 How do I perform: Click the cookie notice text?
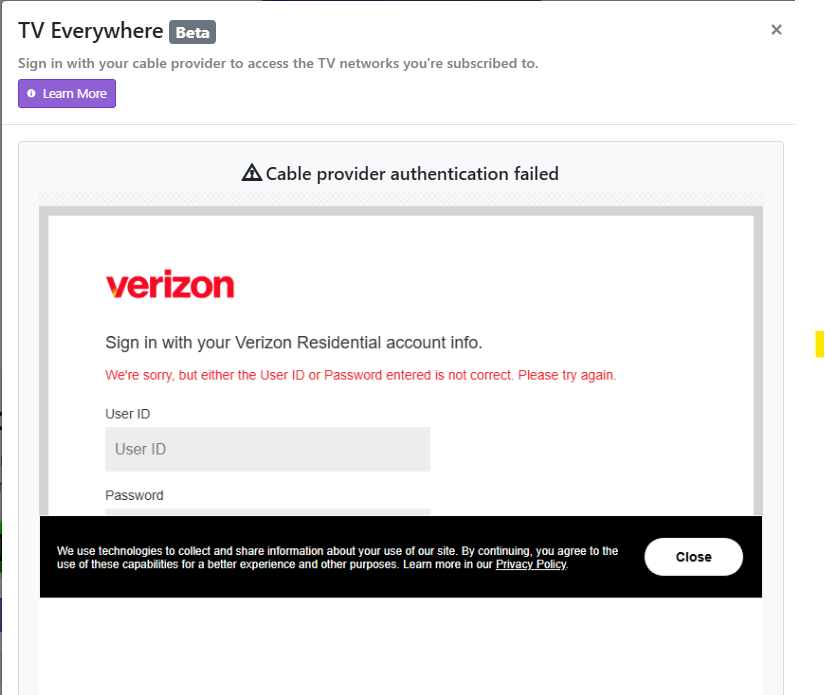[337, 558]
